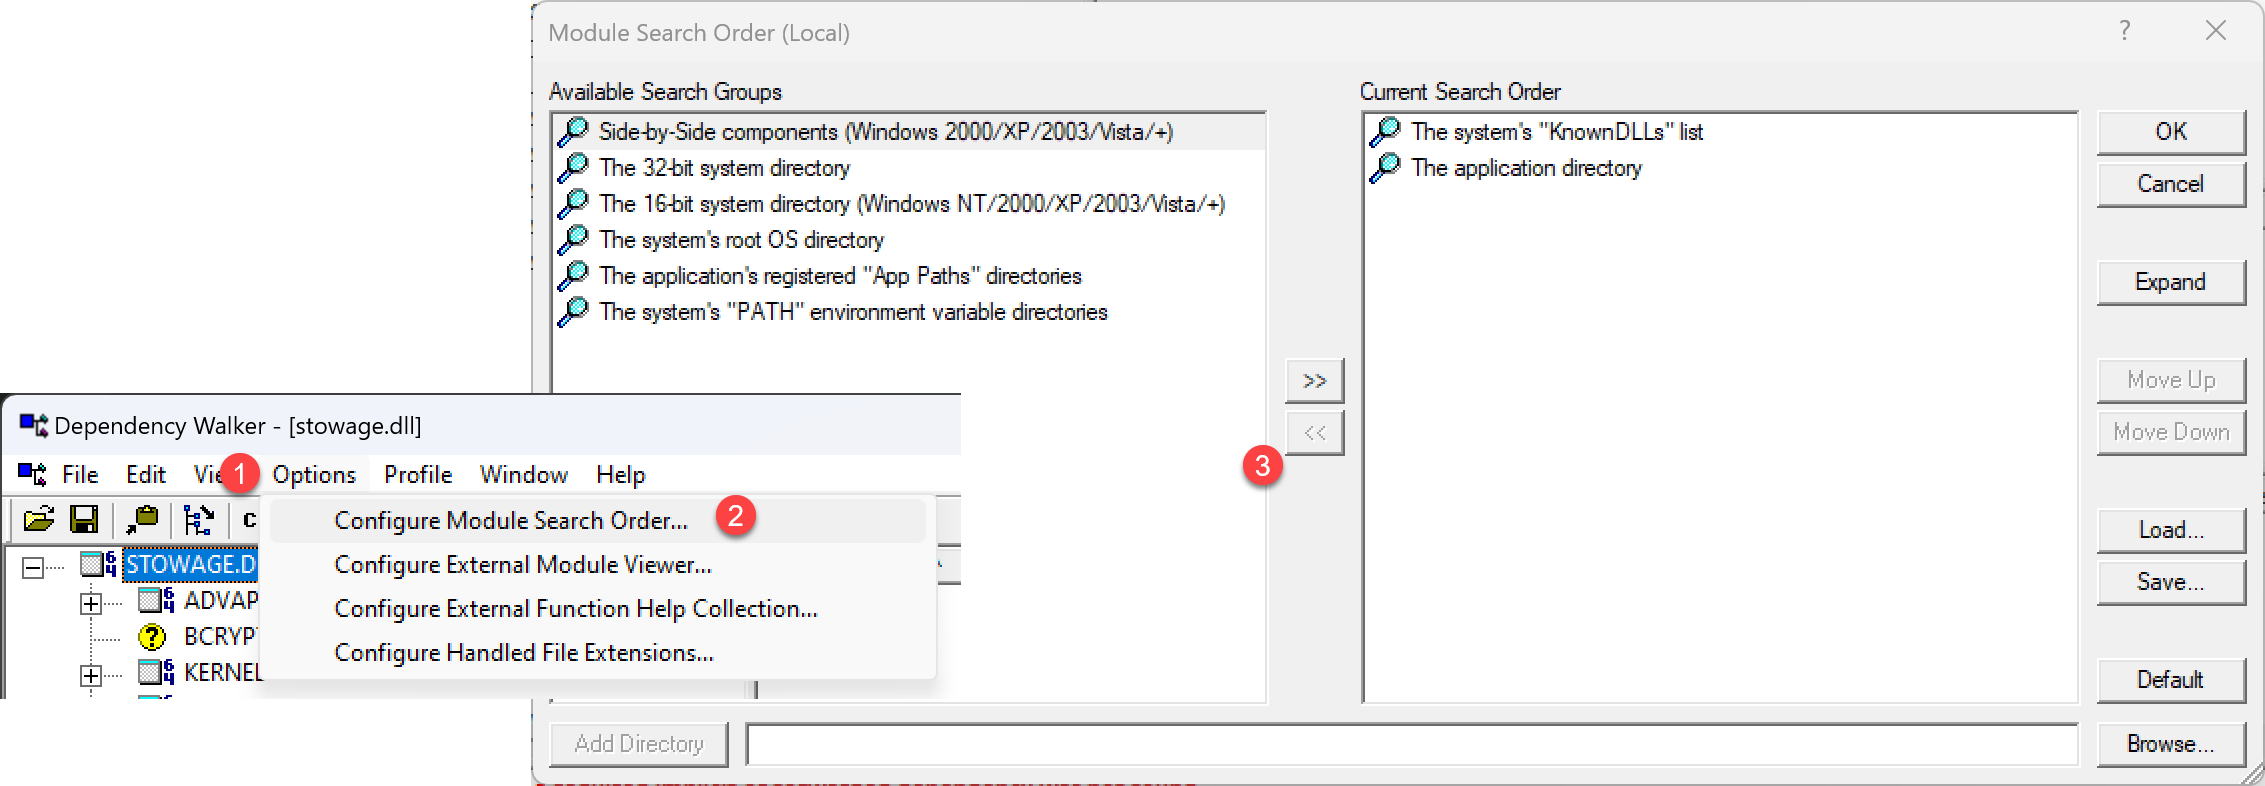Click the >> add to search order button
This screenshot has height=786, width=2265.
coord(1315,380)
